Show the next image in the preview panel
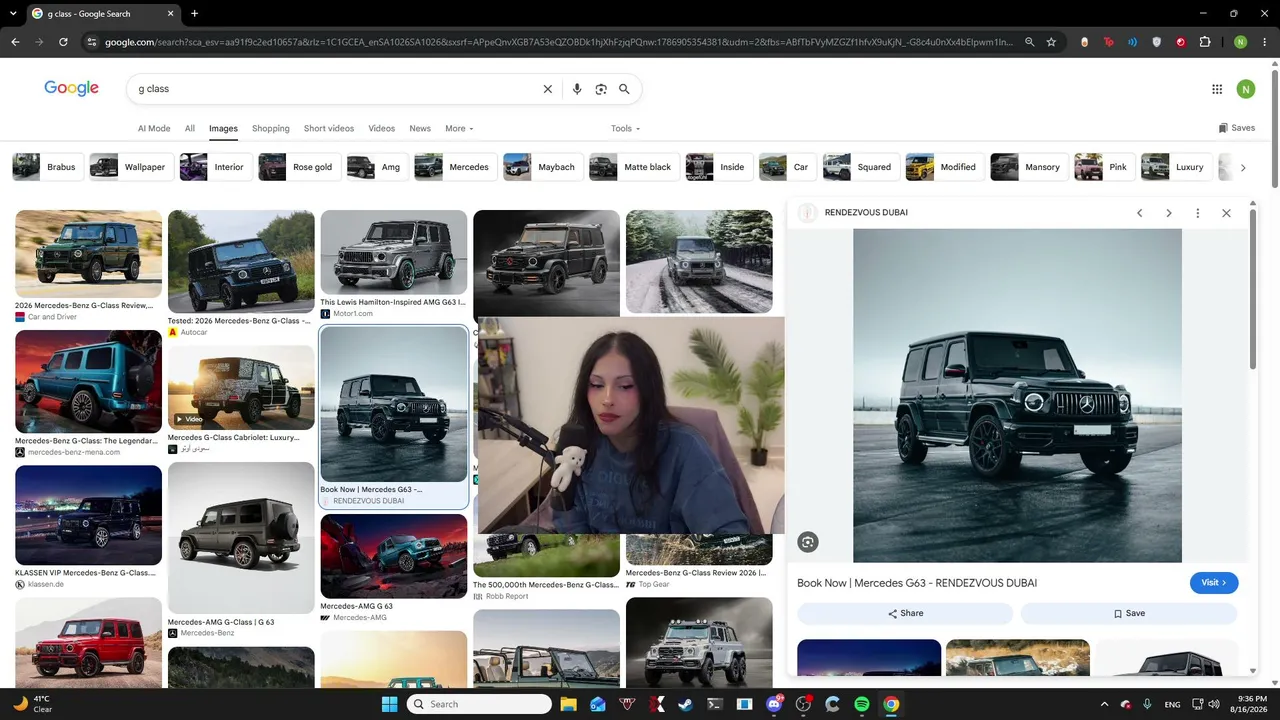This screenshot has height=720, width=1280. pyautogui.click(x=1168, y=213)
